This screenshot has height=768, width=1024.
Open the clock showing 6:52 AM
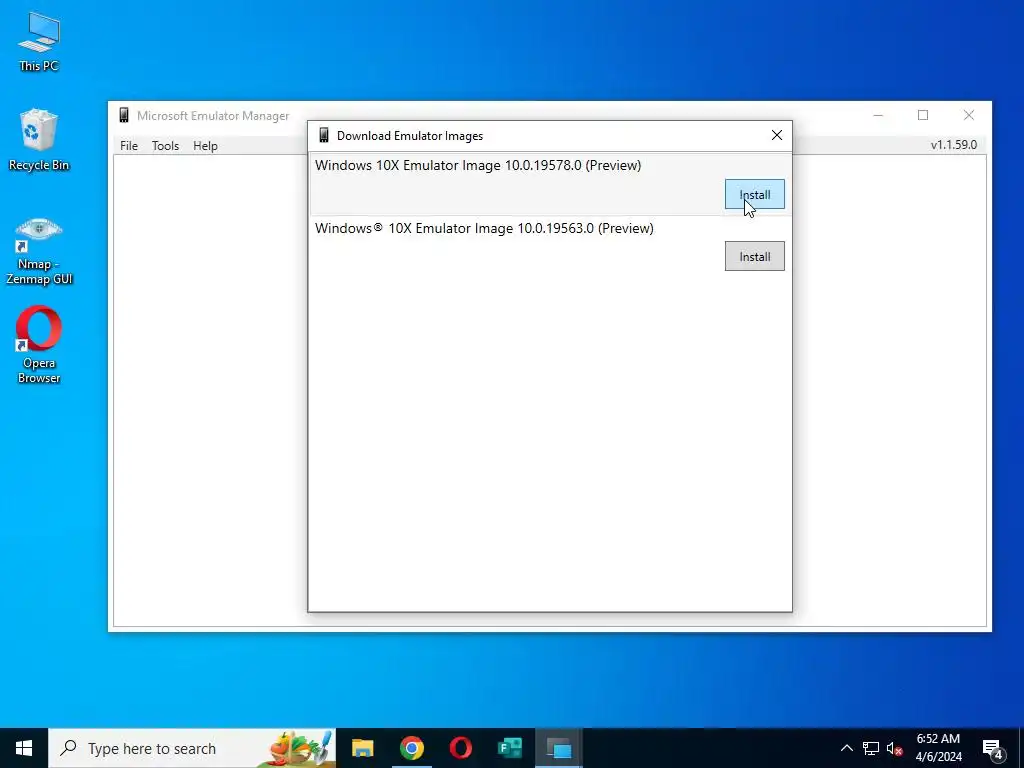(x=938, y=748)
